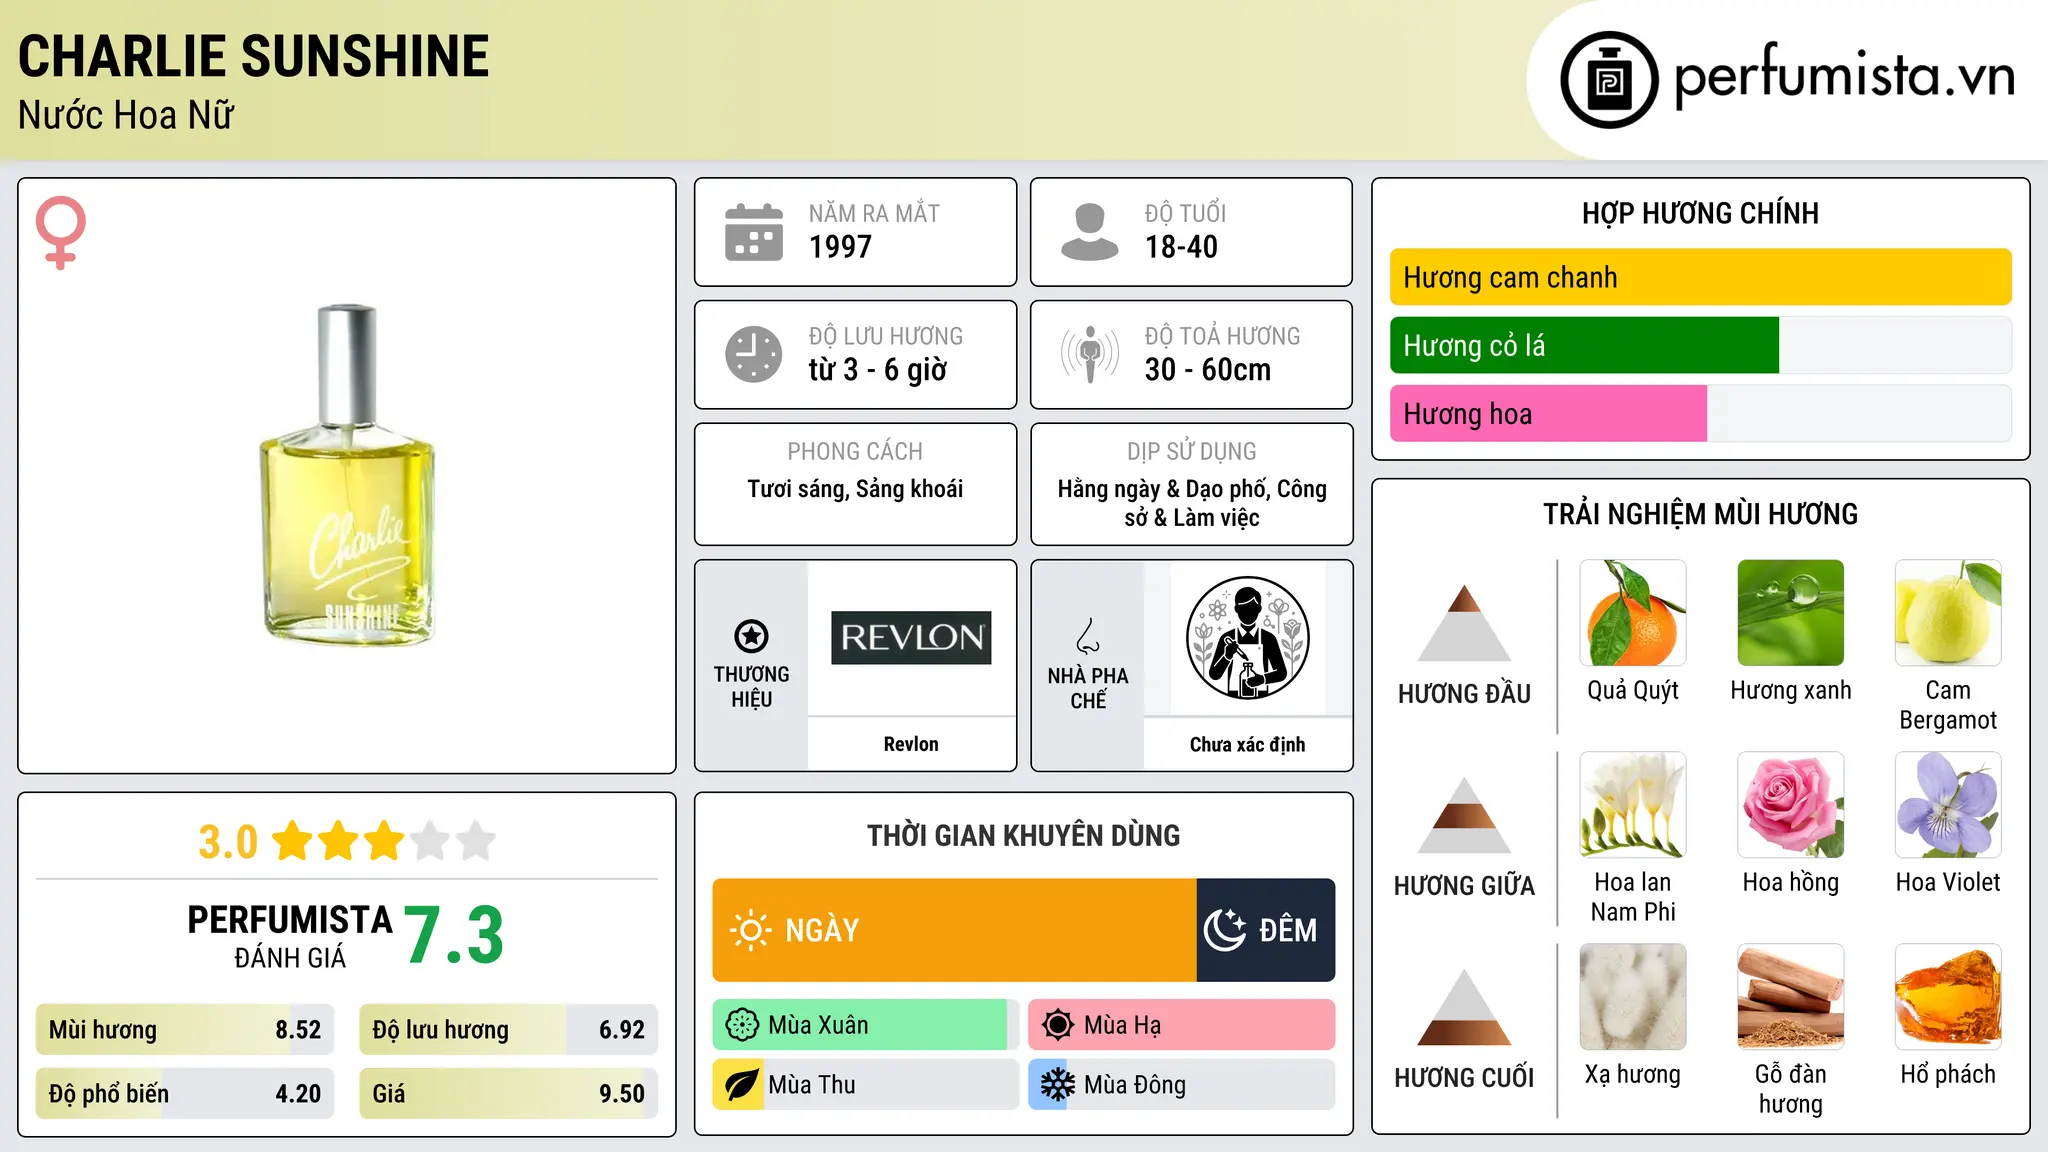The width and height of the screenshot is (2048, 1152).
Task: Click the nose icon above Nhà pha chế
Action: pyautogui.click(x=1088, y=636)
